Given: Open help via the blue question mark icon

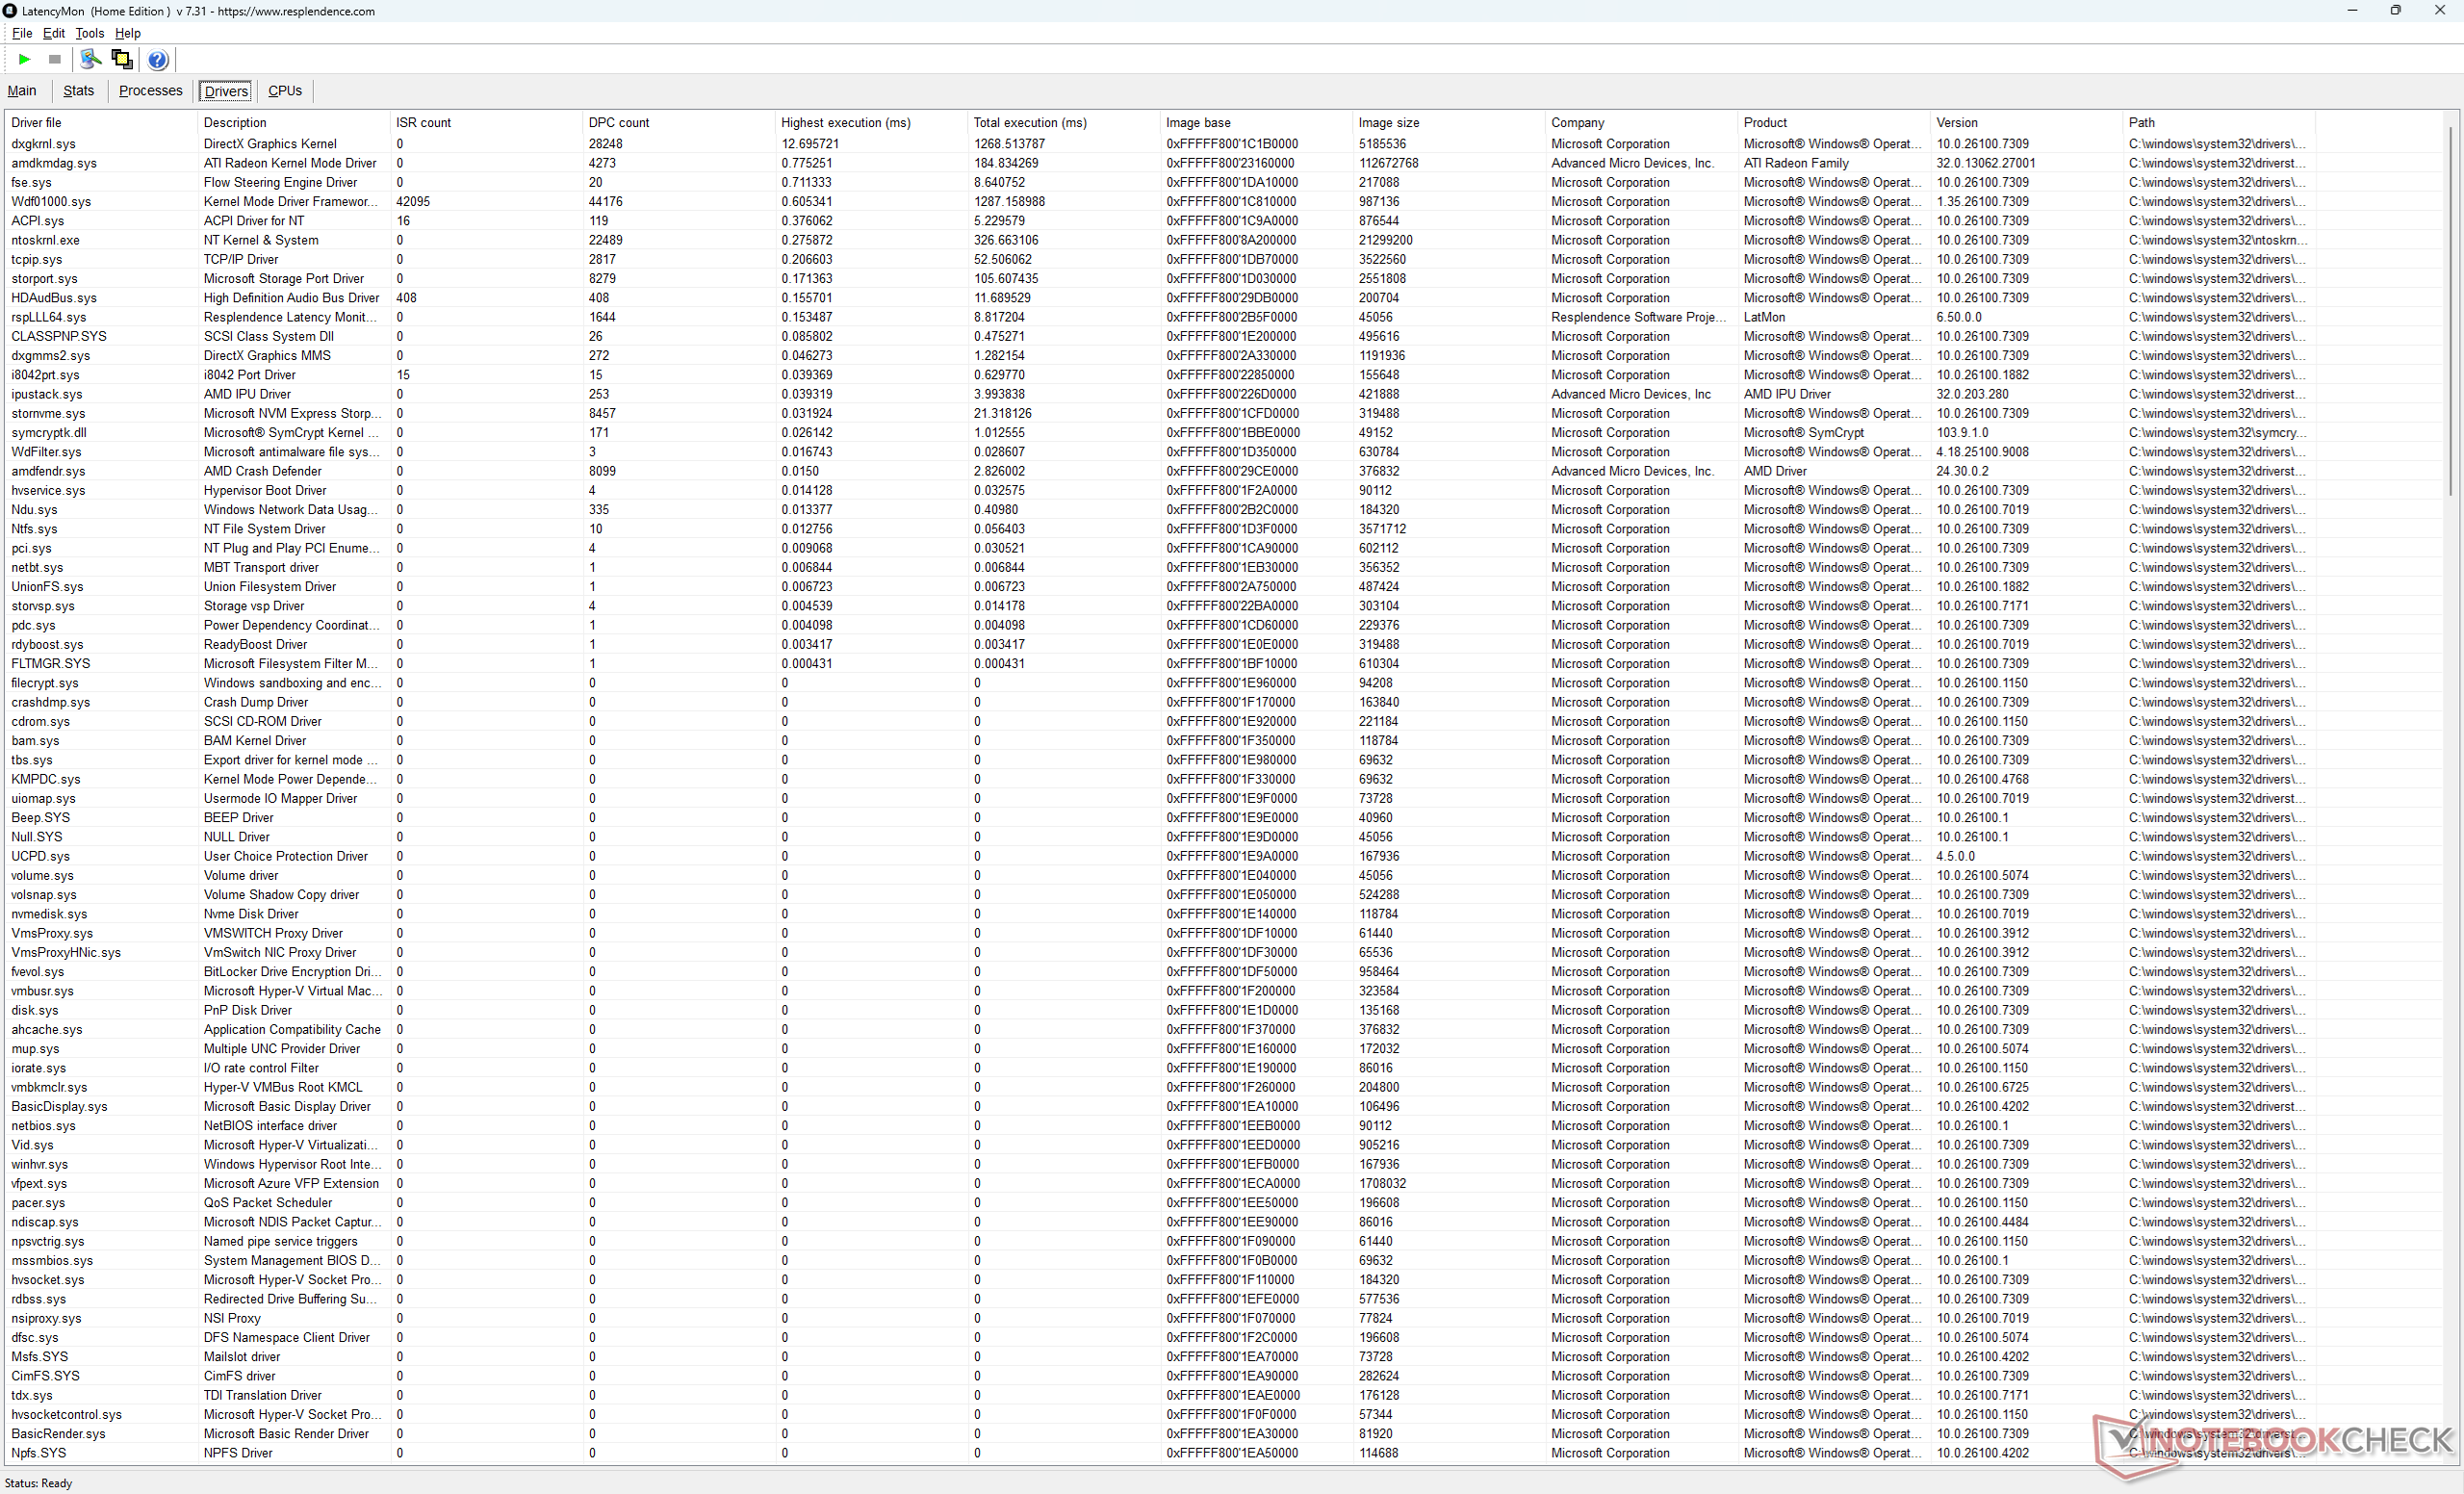Looking at the screenshot, I should 157,60.
